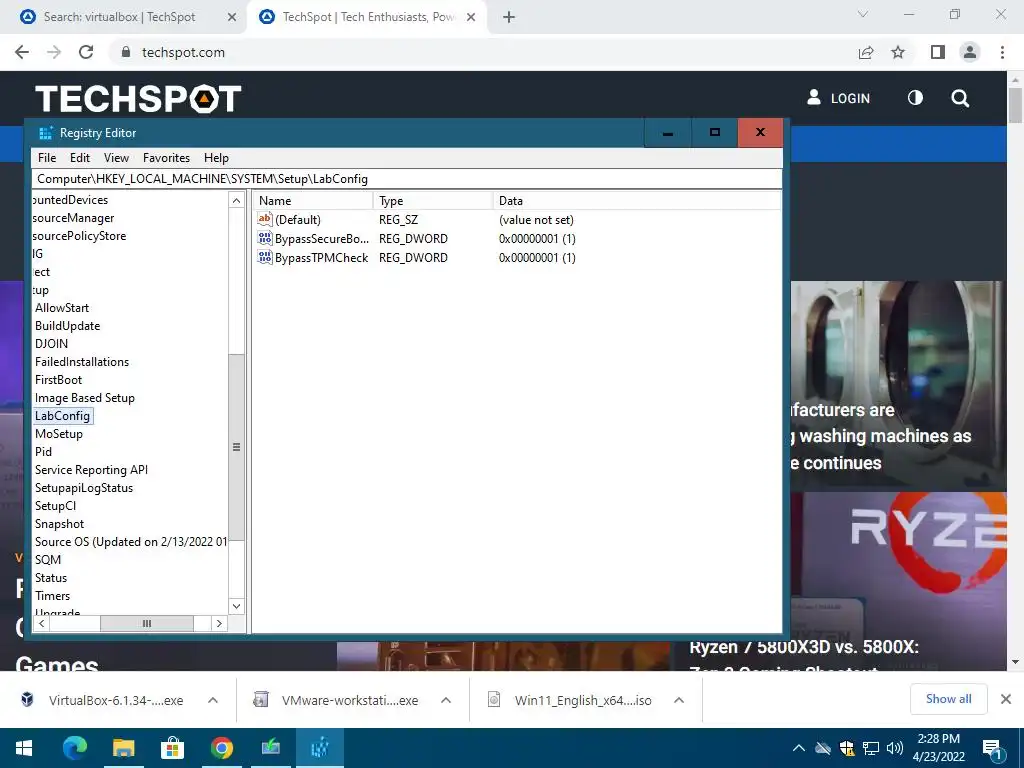Select the BuildUpdate key
Image resolution: width=1024 pixels, height=768 pixels.
click(67, 326)
